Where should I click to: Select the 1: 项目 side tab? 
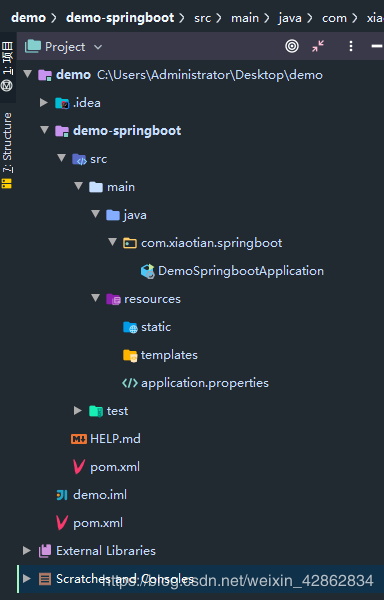pos(7,66)
